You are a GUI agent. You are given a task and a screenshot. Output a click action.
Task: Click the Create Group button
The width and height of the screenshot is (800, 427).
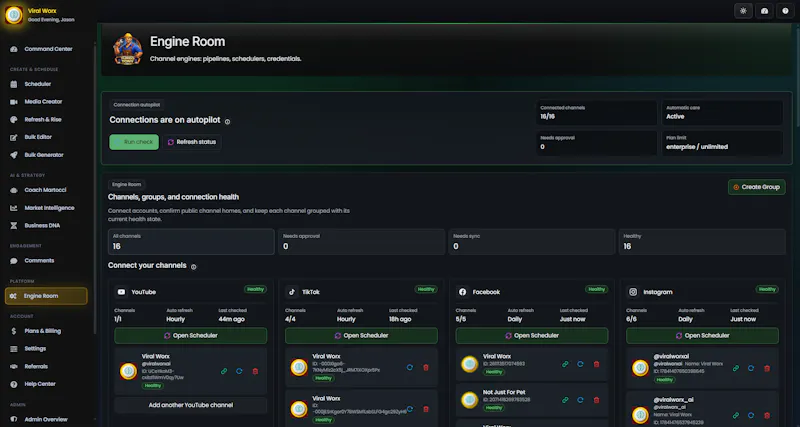point(757,187)
